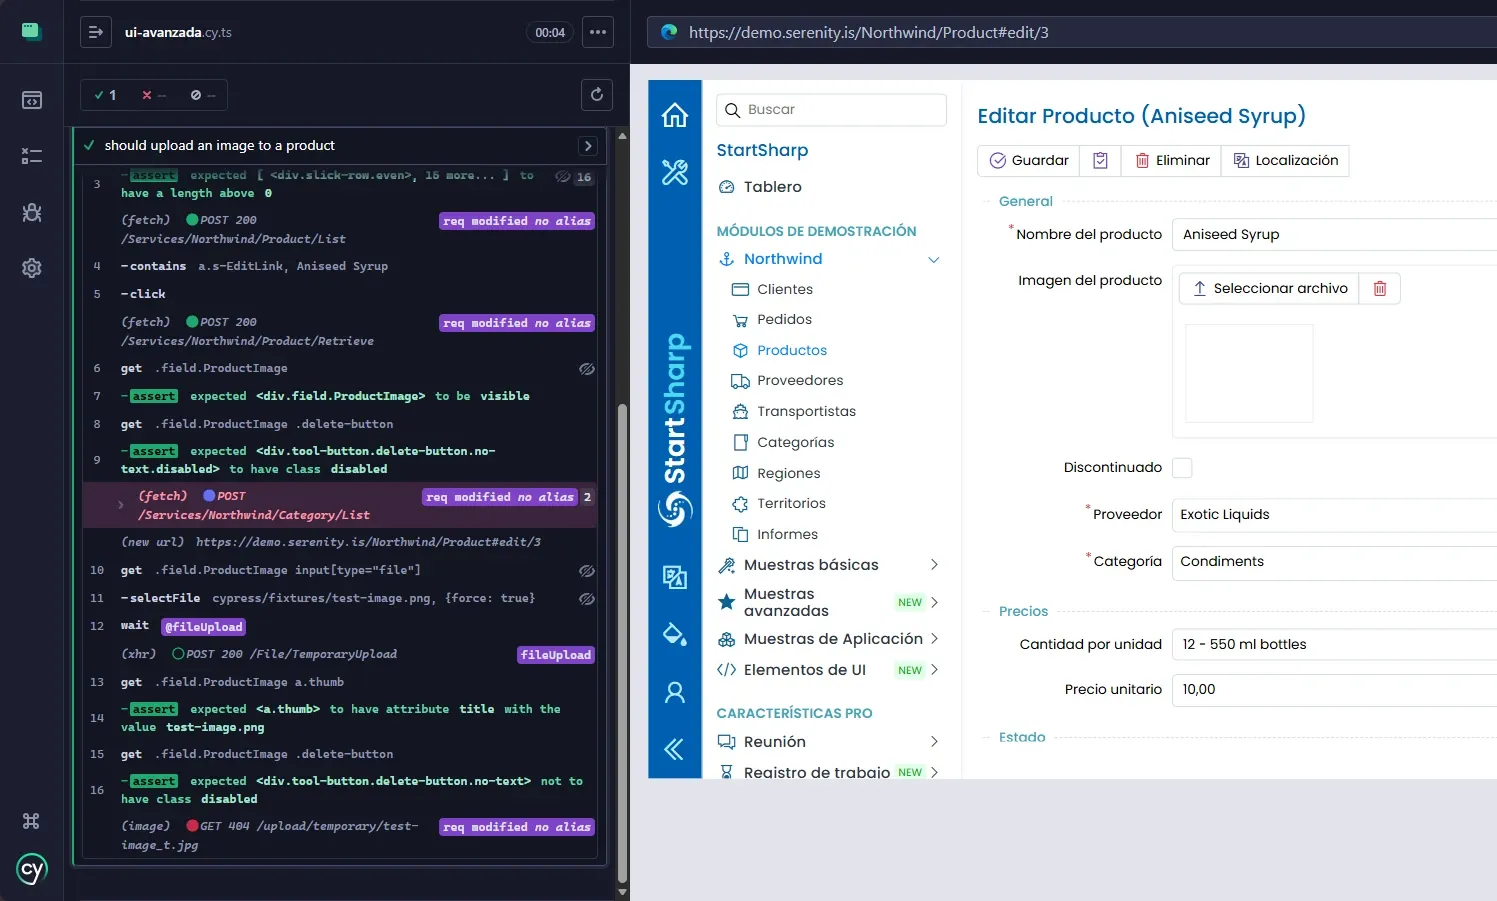Click the apply changes clipboard icon
The height and width of the screenshot is (901, 1497).
(1100, 161)
